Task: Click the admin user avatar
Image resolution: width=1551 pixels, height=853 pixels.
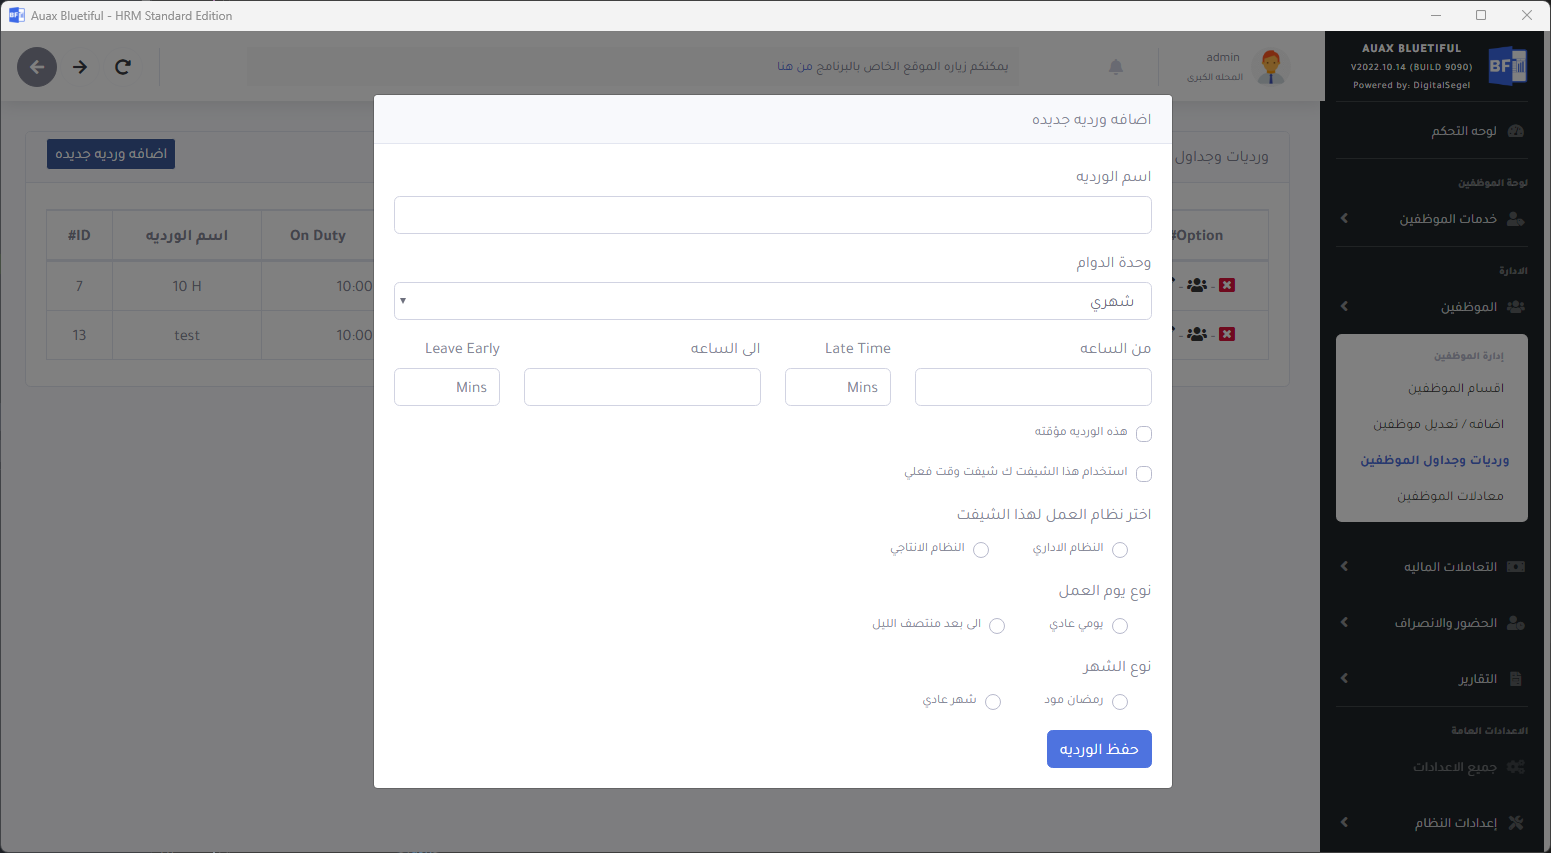Action: (1271, 67)
